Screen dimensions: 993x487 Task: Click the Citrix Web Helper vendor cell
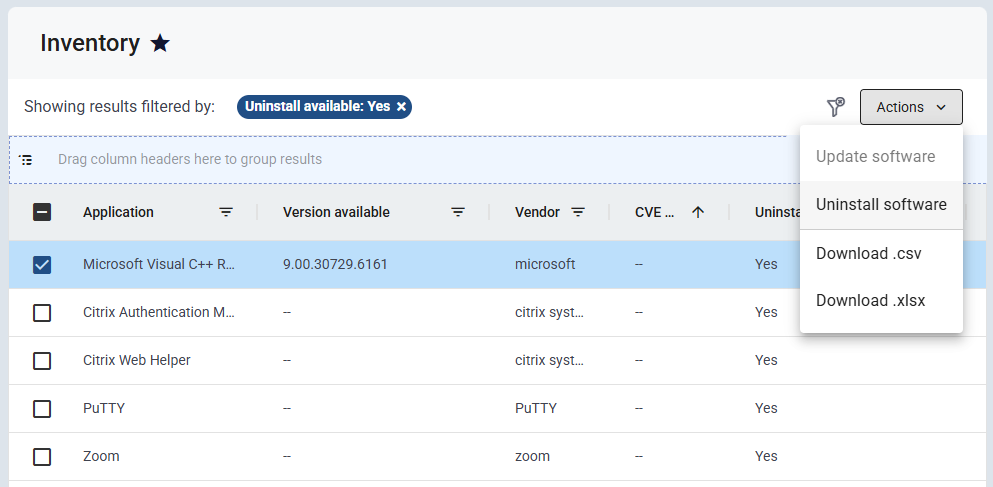(x=549, y=360)
